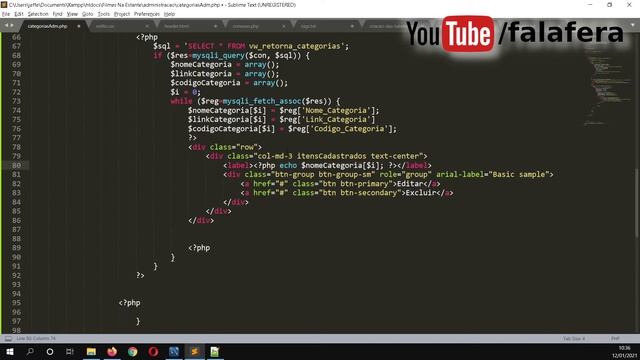Open the Windows Start menu

pos(10,351)
